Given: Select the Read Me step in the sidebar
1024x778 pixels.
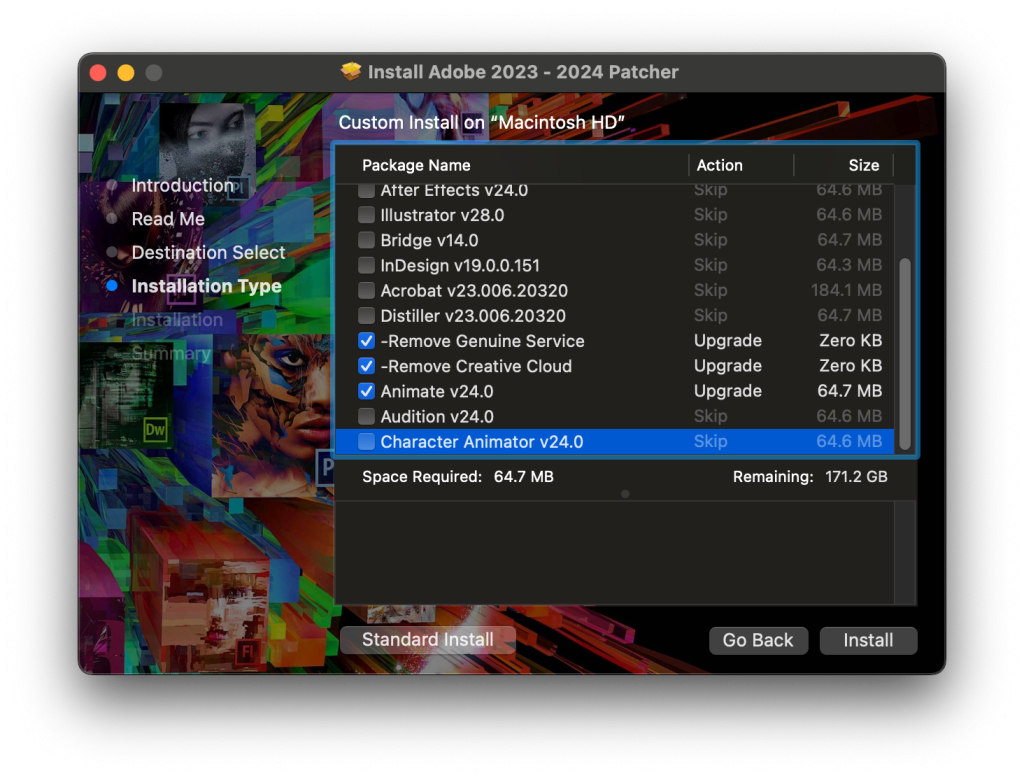Looking at the screenshot, I should [x=167, y=219].
